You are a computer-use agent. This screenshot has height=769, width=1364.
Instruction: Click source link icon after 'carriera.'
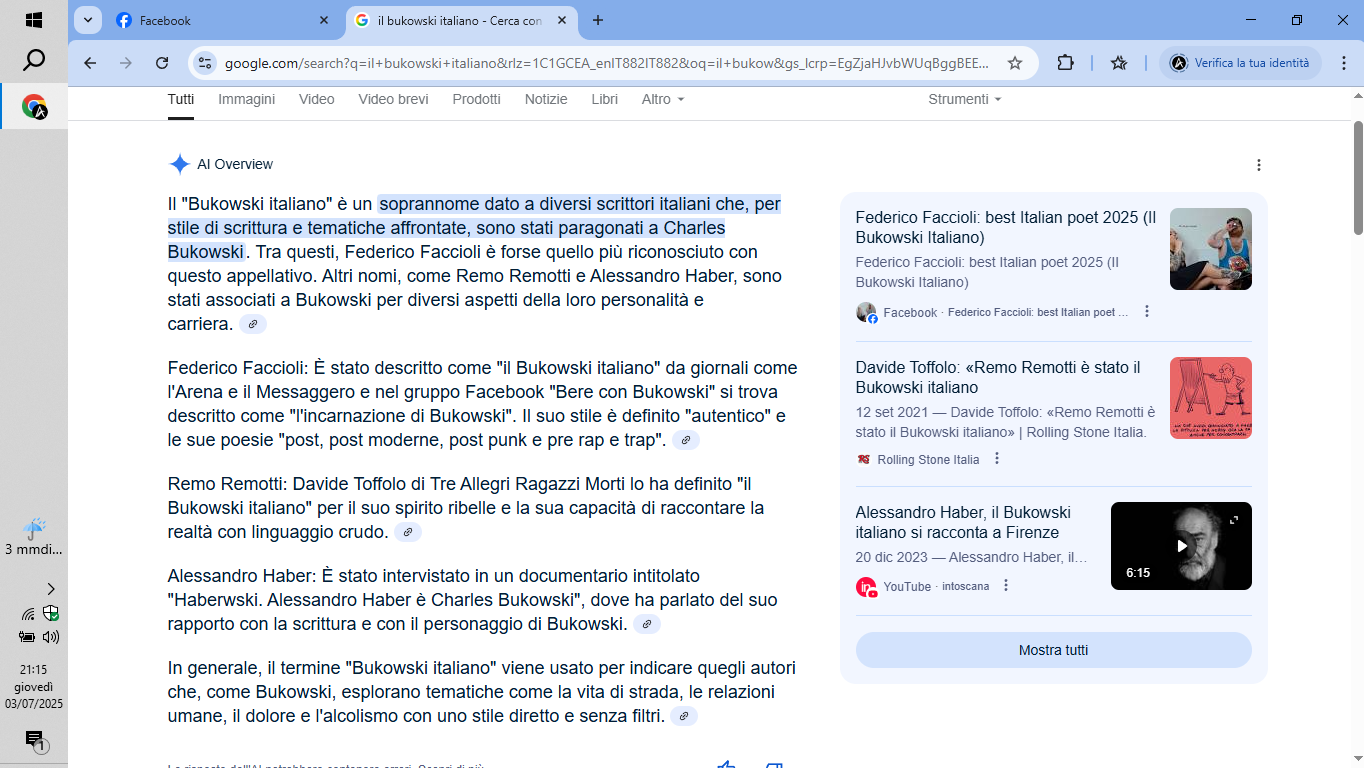coord(253,324)
